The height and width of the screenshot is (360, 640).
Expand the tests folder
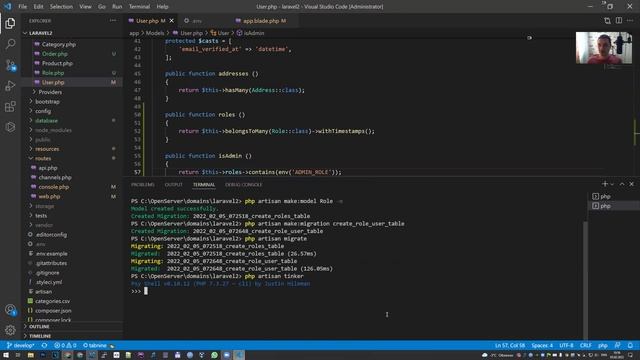pos(41,216)
